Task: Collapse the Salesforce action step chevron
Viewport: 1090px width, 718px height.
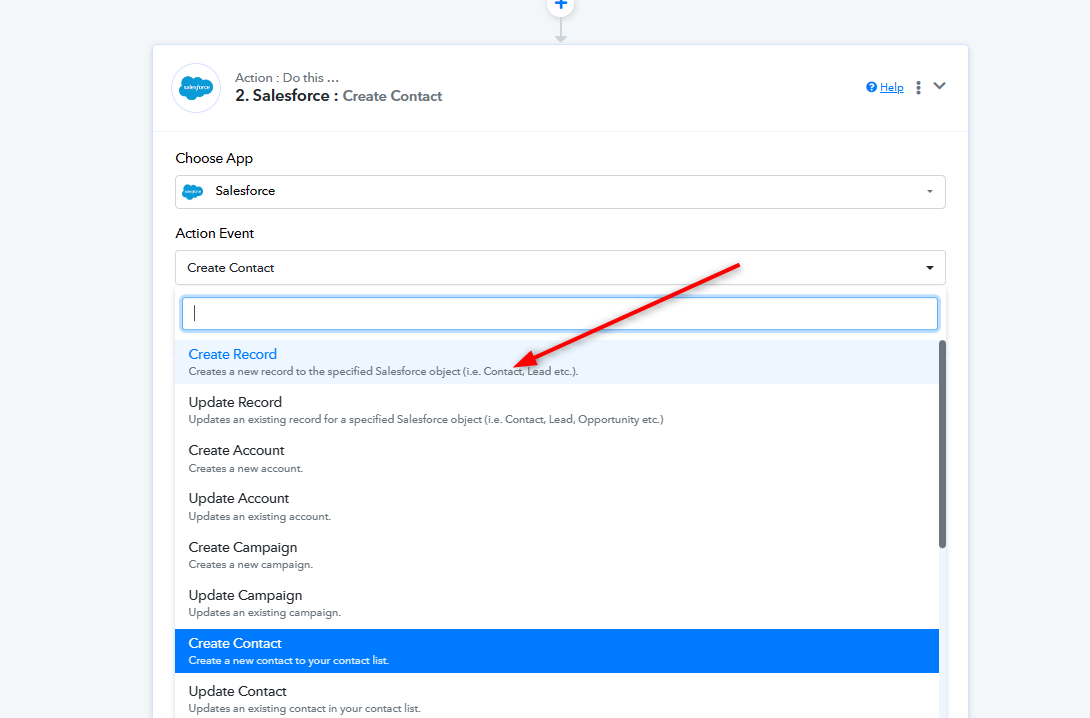Action: [x=939, y=86]
